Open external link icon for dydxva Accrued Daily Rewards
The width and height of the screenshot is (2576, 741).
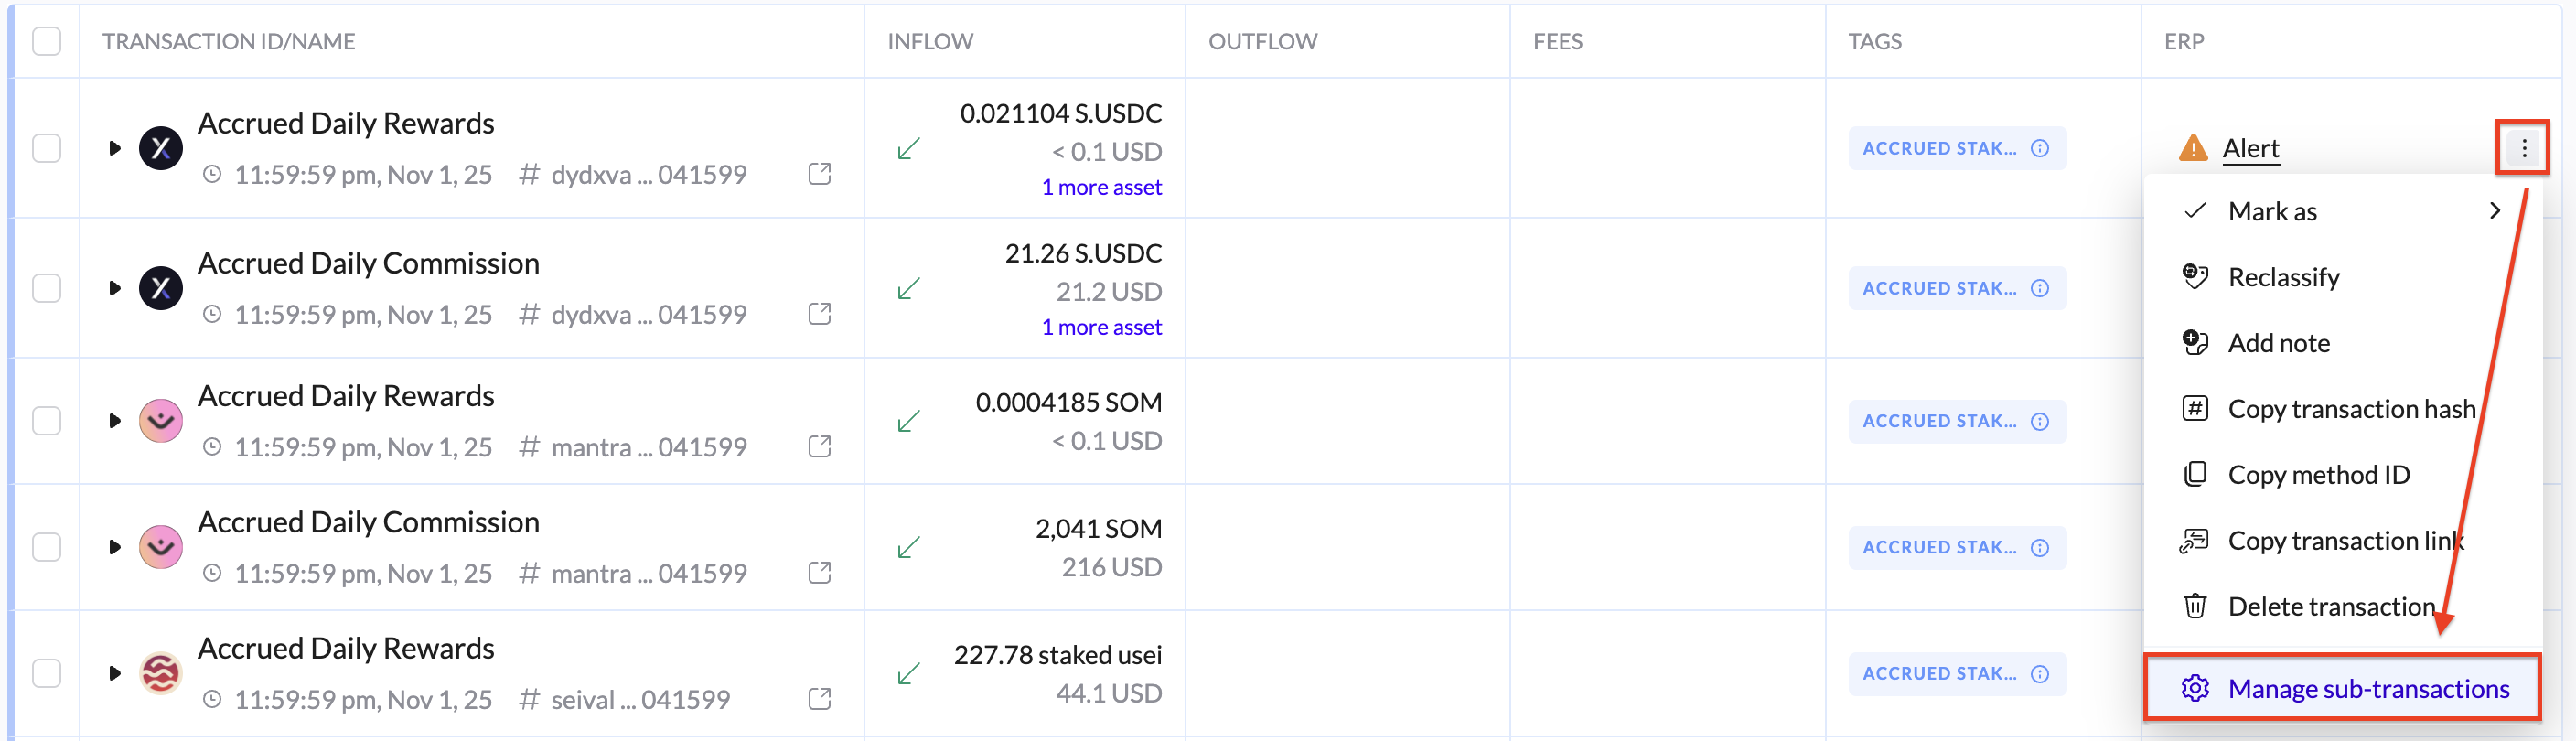point(819,174)
